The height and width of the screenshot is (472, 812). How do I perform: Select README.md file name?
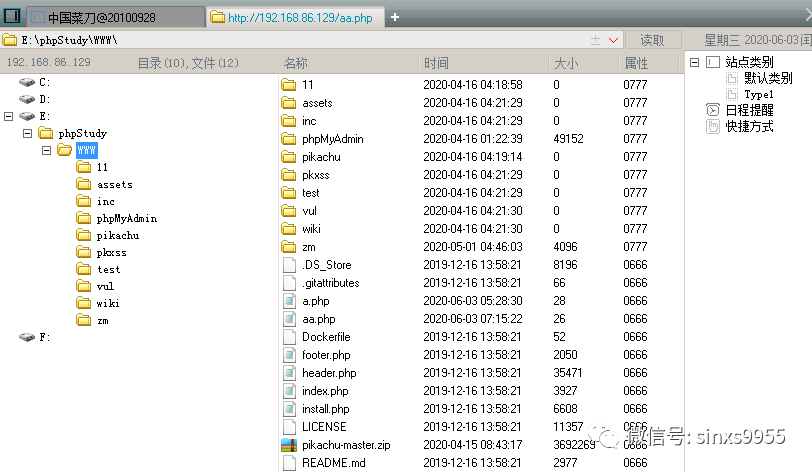[334, 463]
